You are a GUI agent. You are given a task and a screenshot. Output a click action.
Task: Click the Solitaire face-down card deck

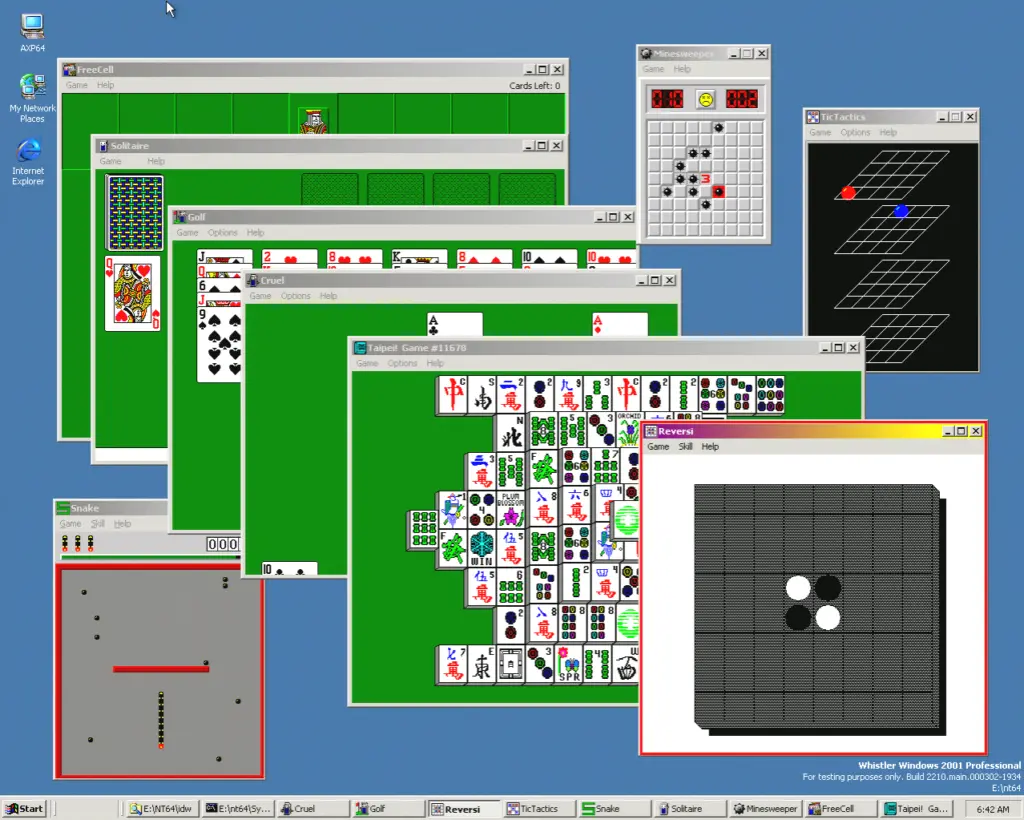(x=134, y=213)
